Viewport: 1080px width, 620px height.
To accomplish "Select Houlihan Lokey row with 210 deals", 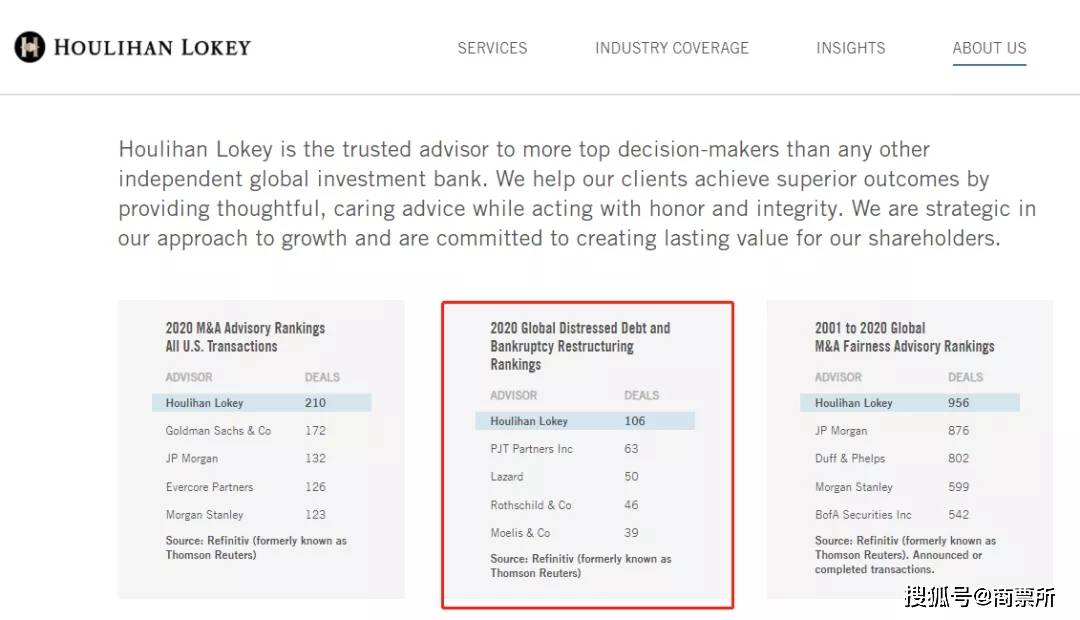I will point(261,403).
